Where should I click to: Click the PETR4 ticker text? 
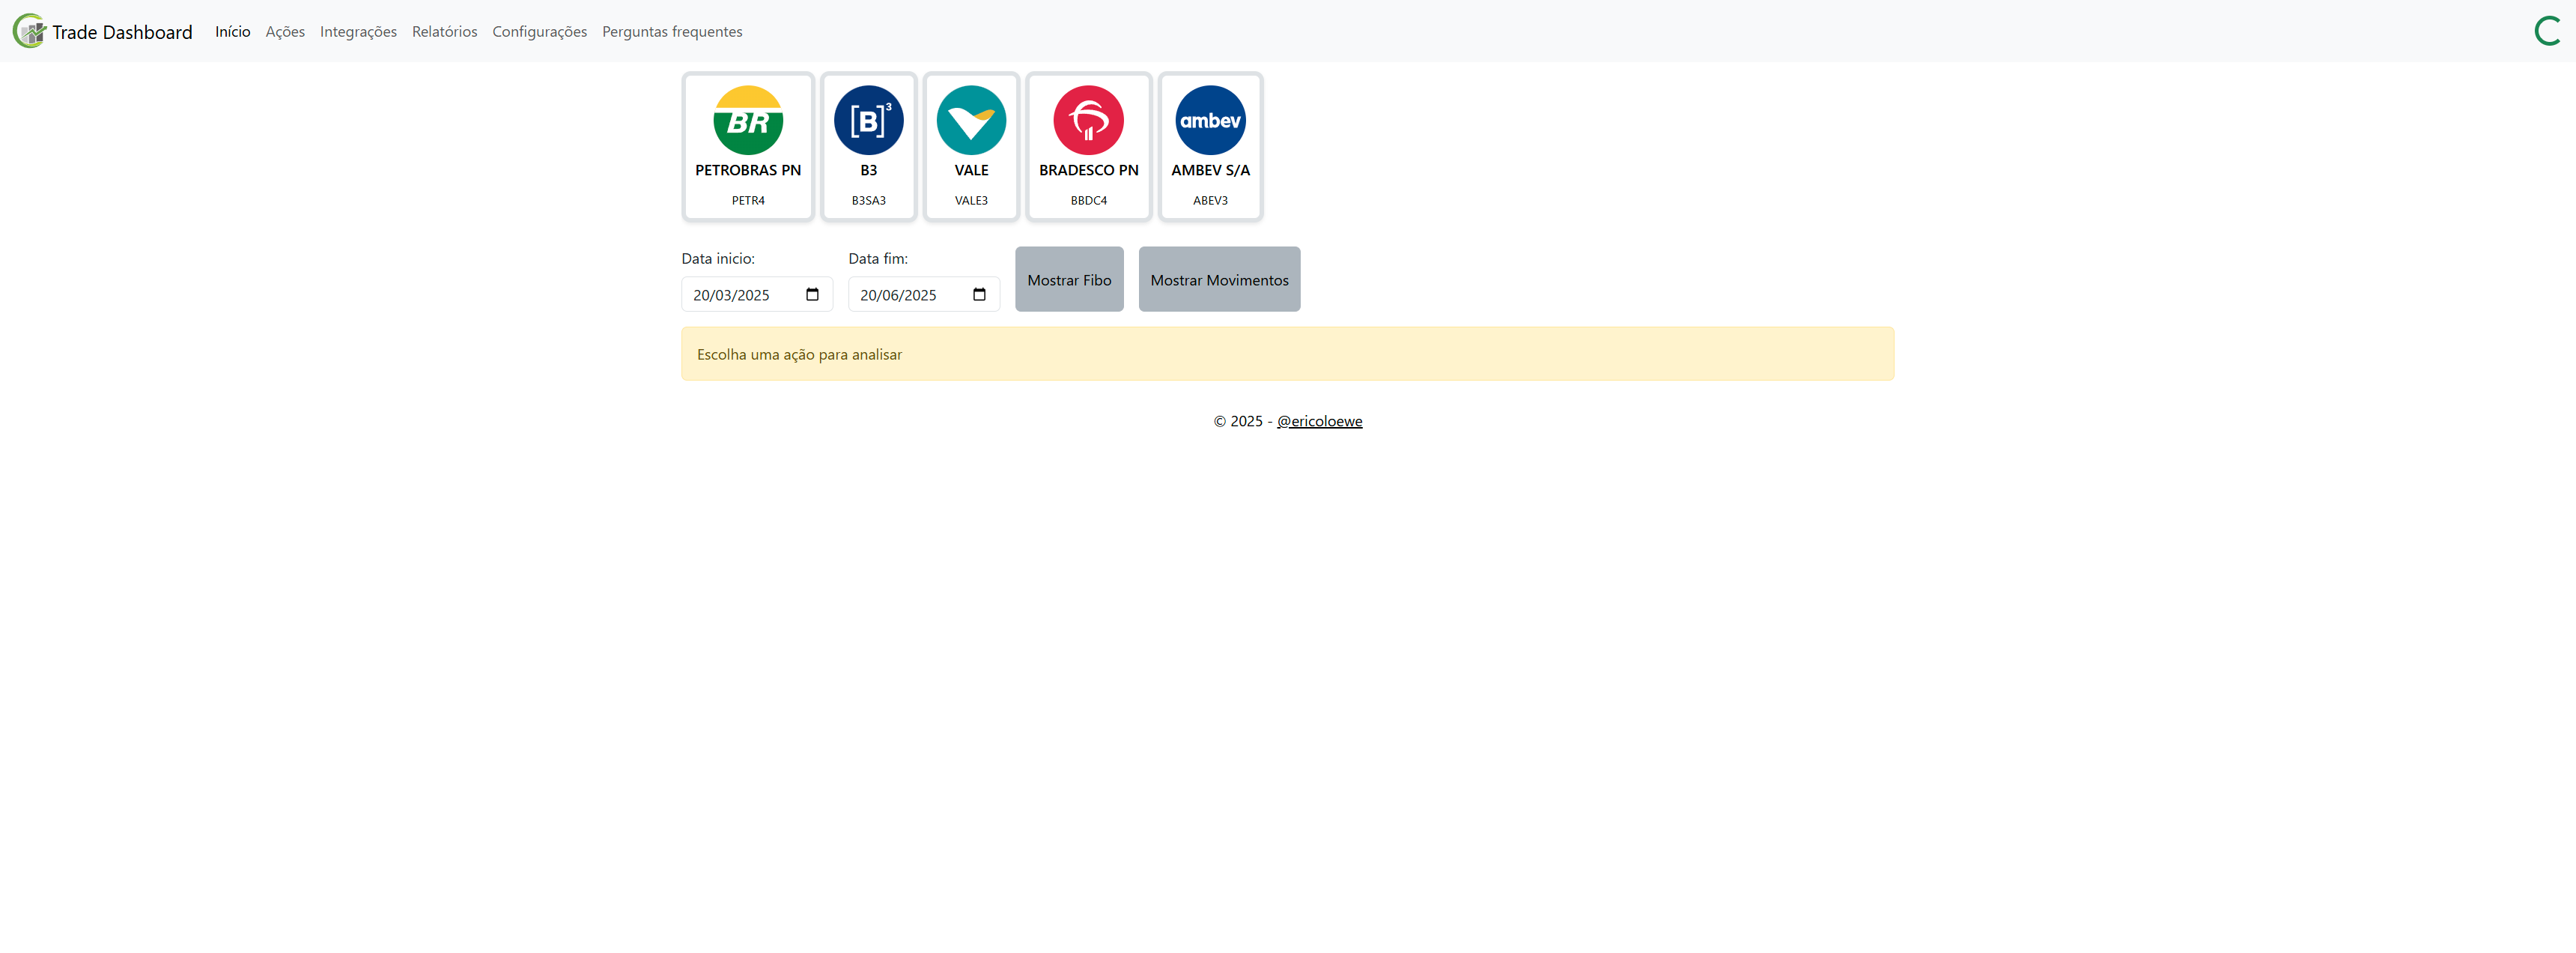click(x=748, y=200)
